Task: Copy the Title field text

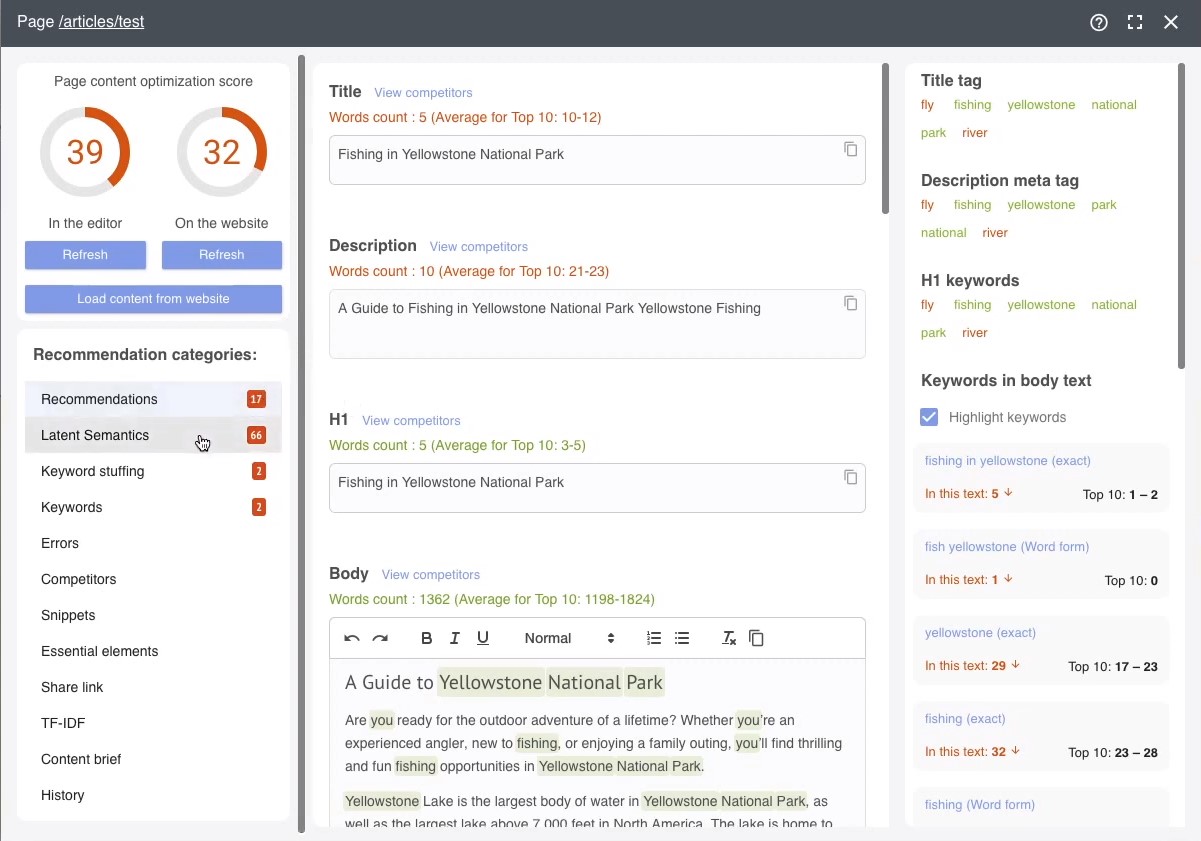Action: click(851, 148)
